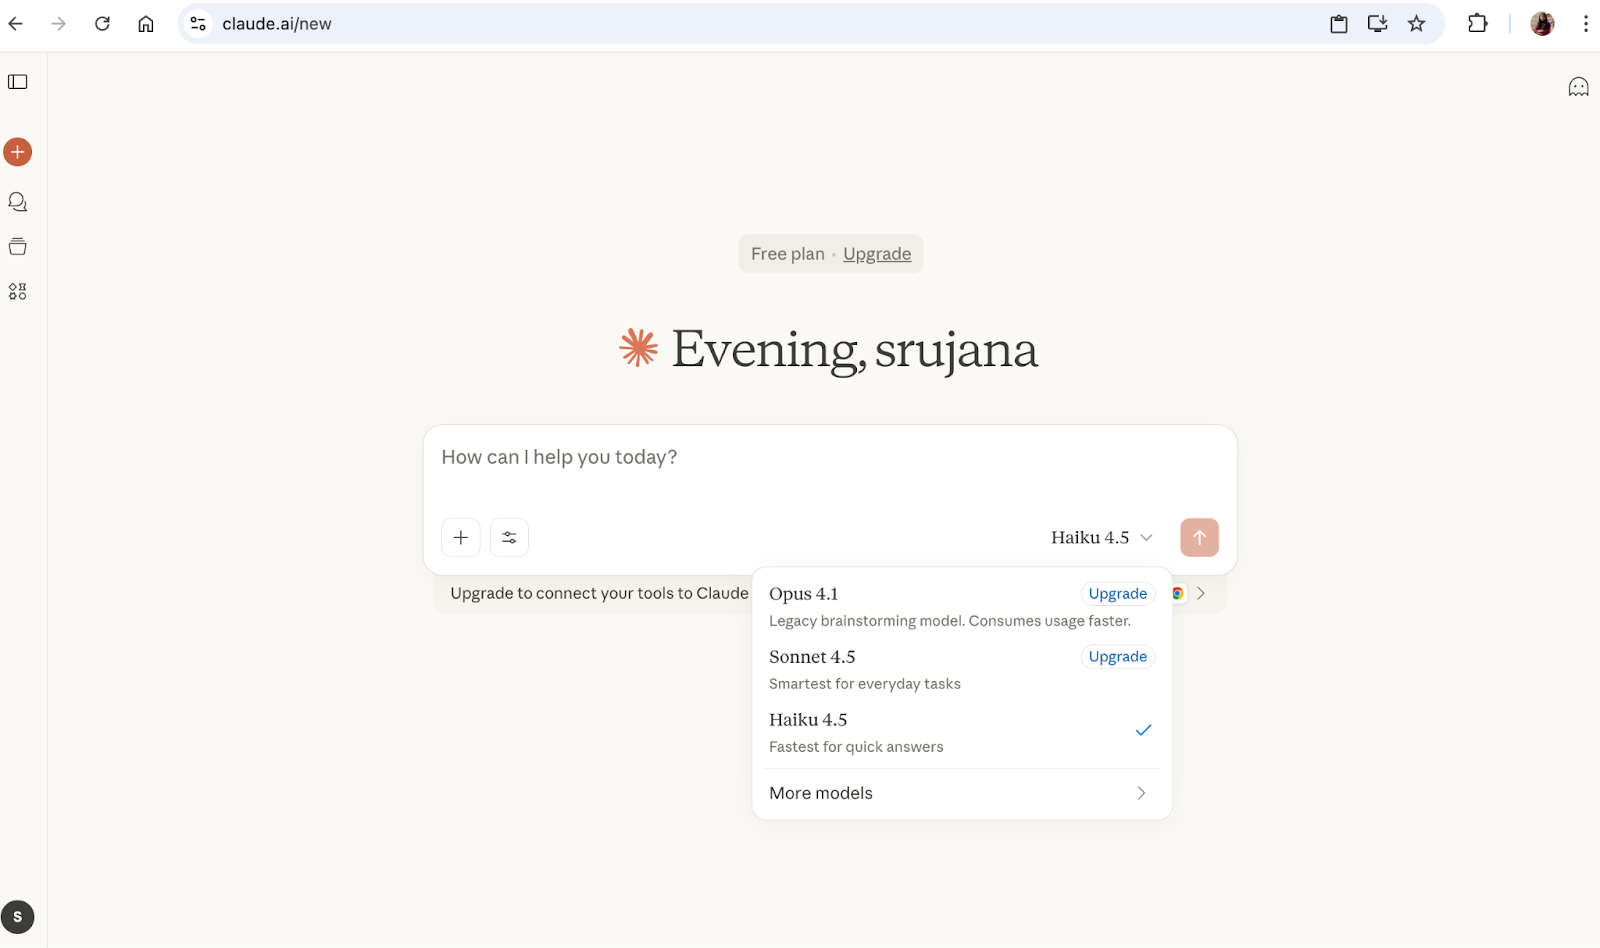The height and width of the screenshot is (948, 1600).
Task: Click the attachment plus button in composer
Action: pyautogui.click(x=460, y=538)
